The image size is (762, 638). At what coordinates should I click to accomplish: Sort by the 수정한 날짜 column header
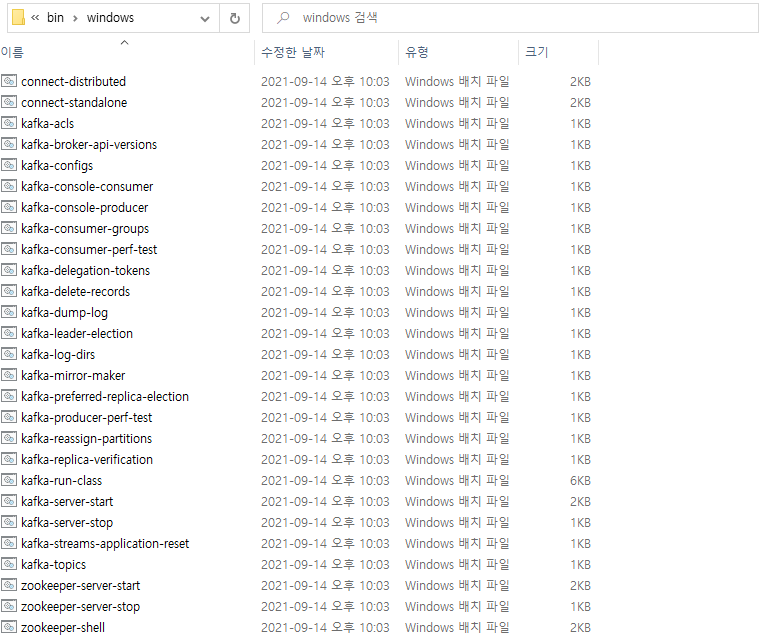pyautogui.click(x=326, y=52)
